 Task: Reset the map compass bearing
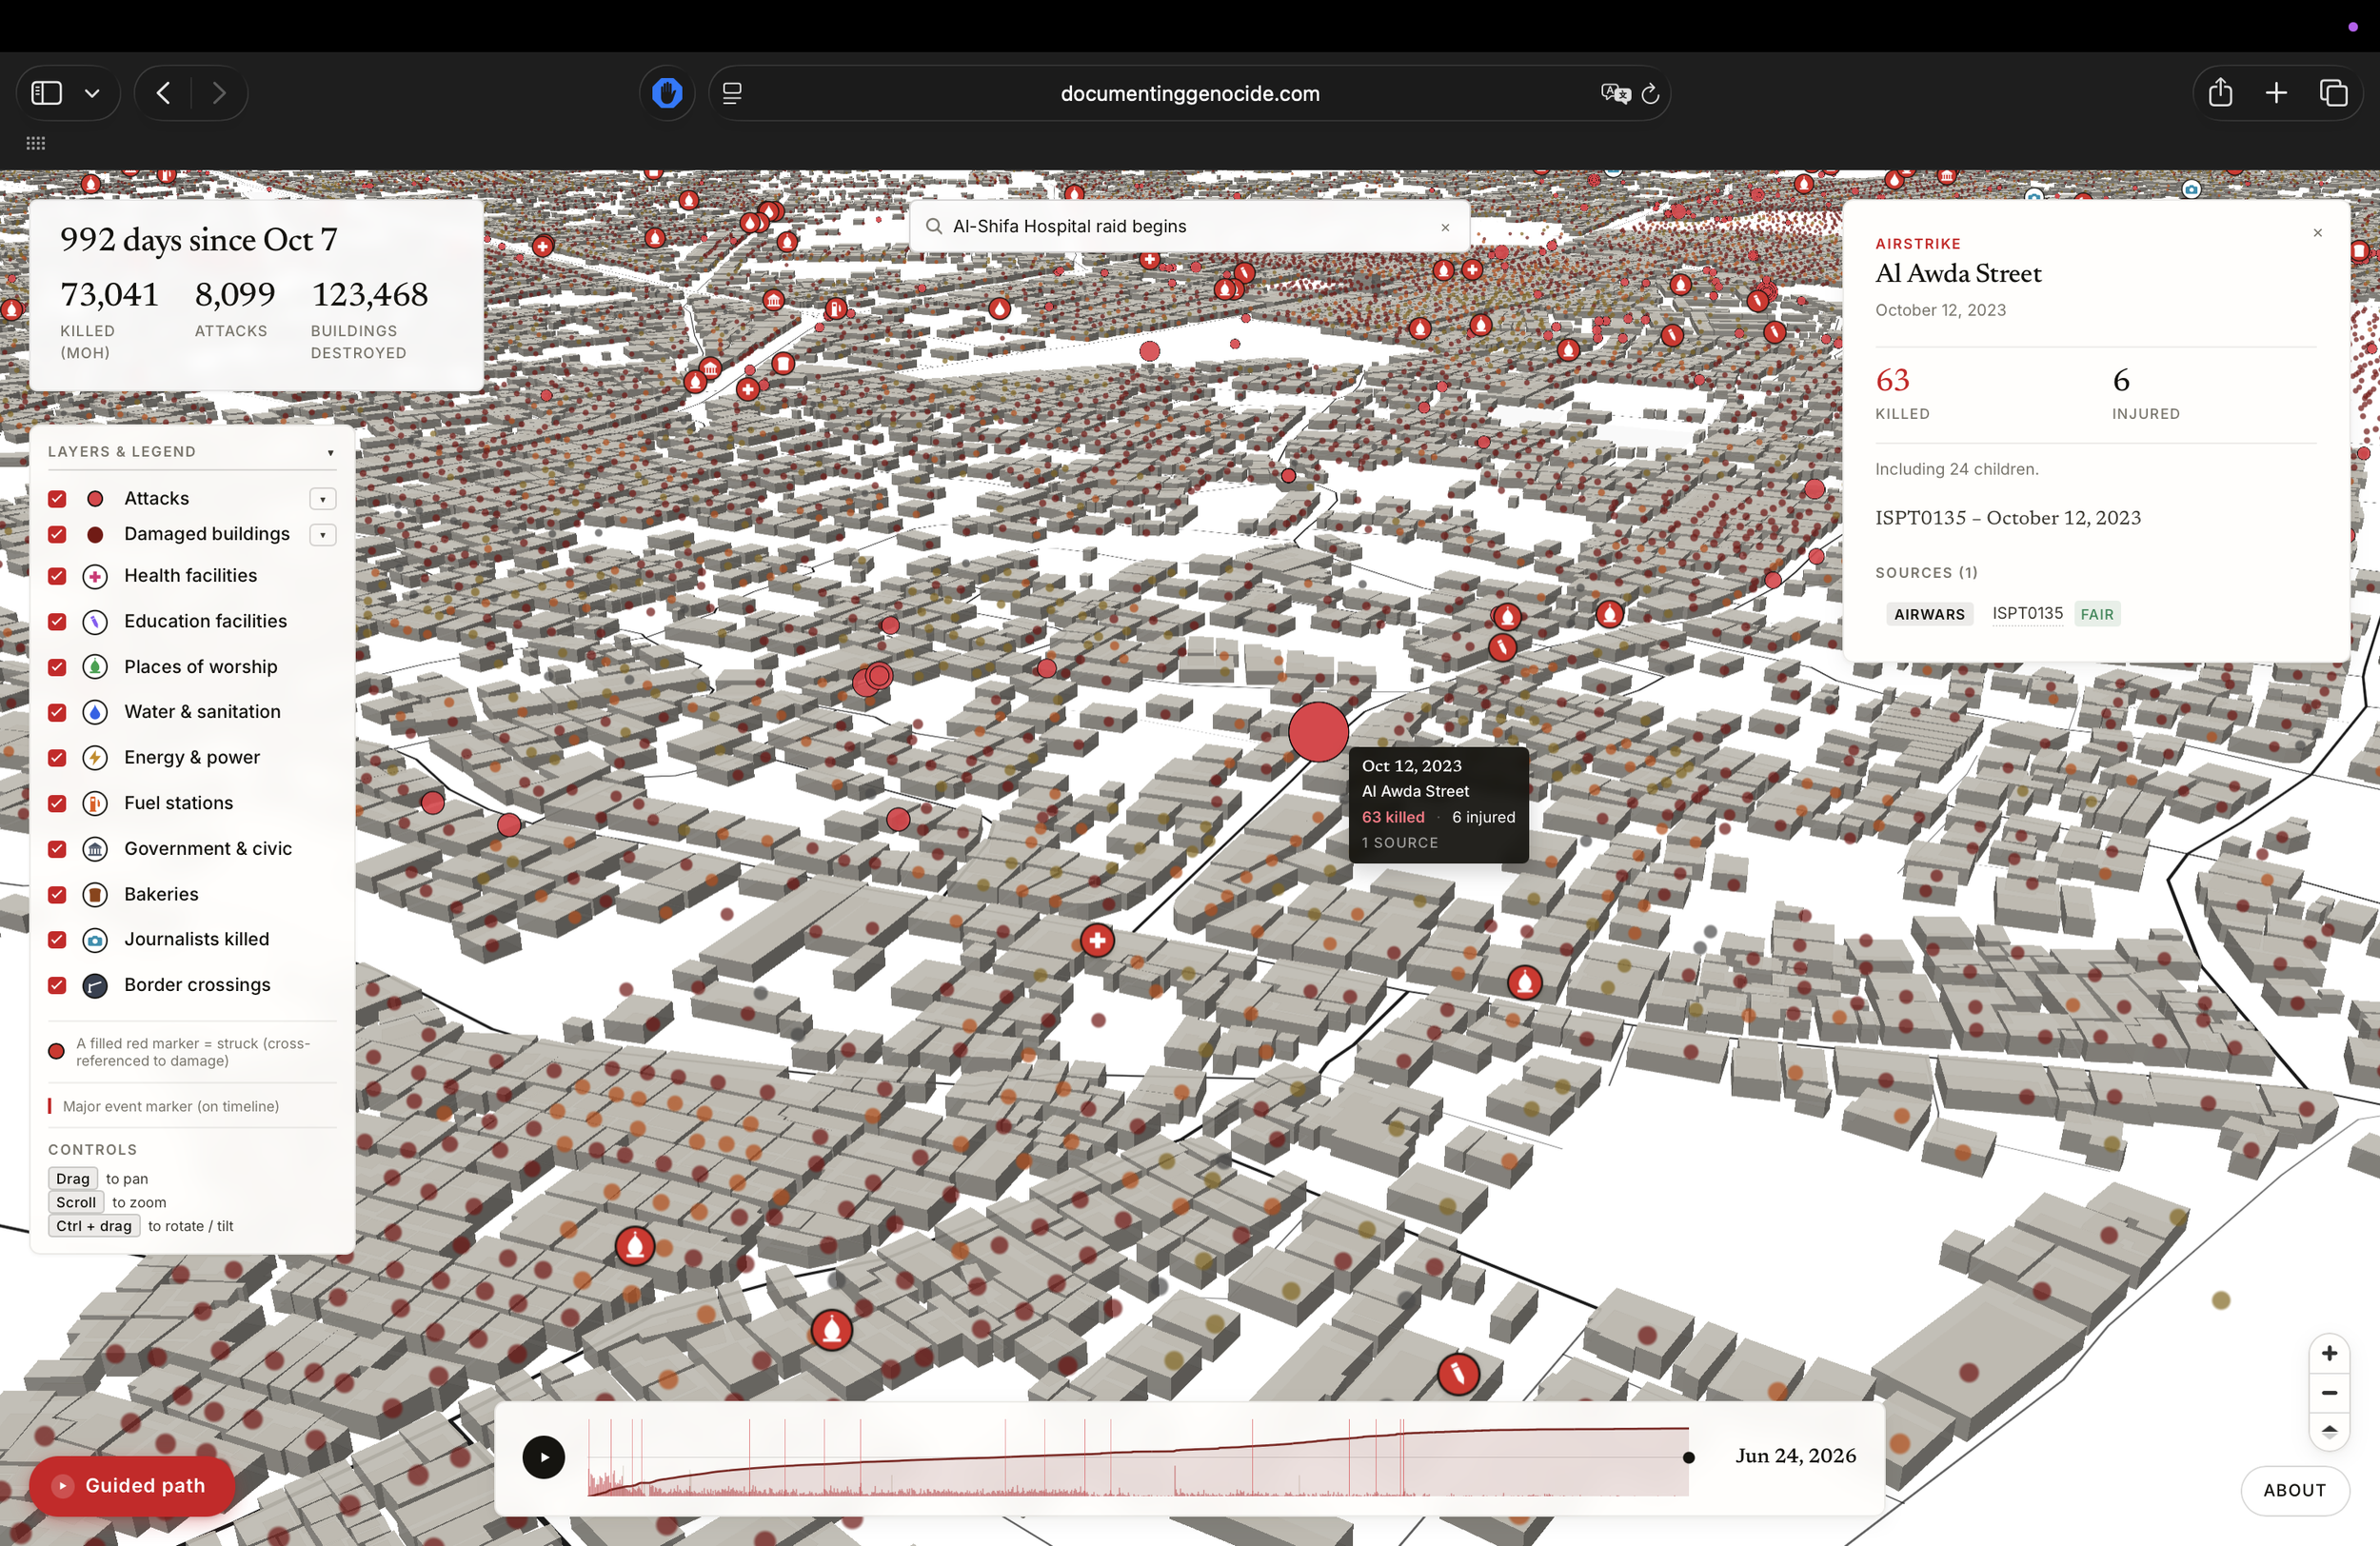coord(2329,1431)
